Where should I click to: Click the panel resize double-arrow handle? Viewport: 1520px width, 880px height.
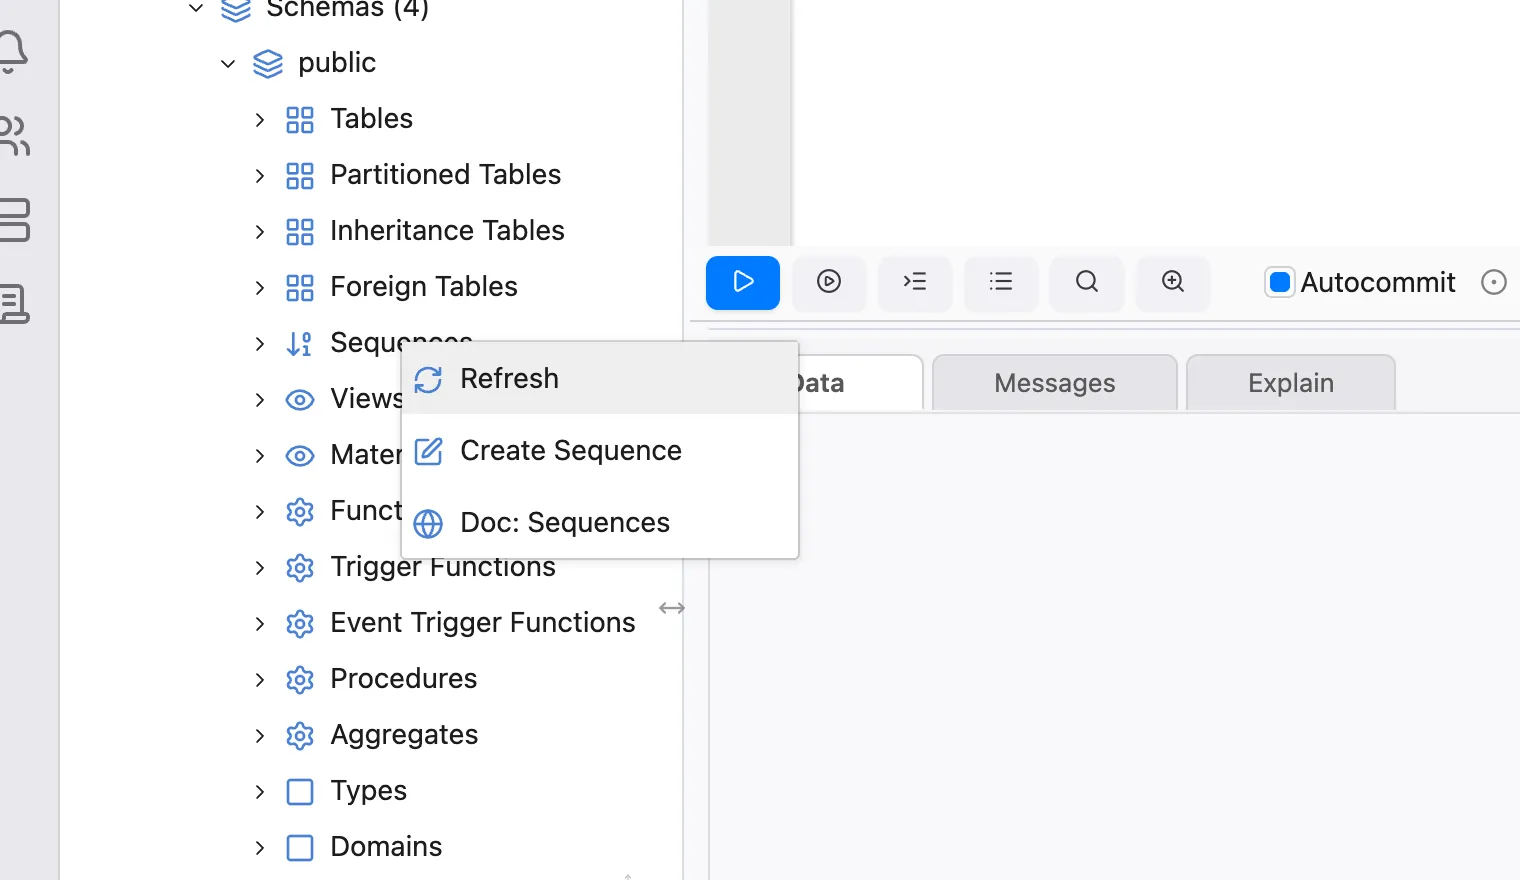click(x=672, y=608)
